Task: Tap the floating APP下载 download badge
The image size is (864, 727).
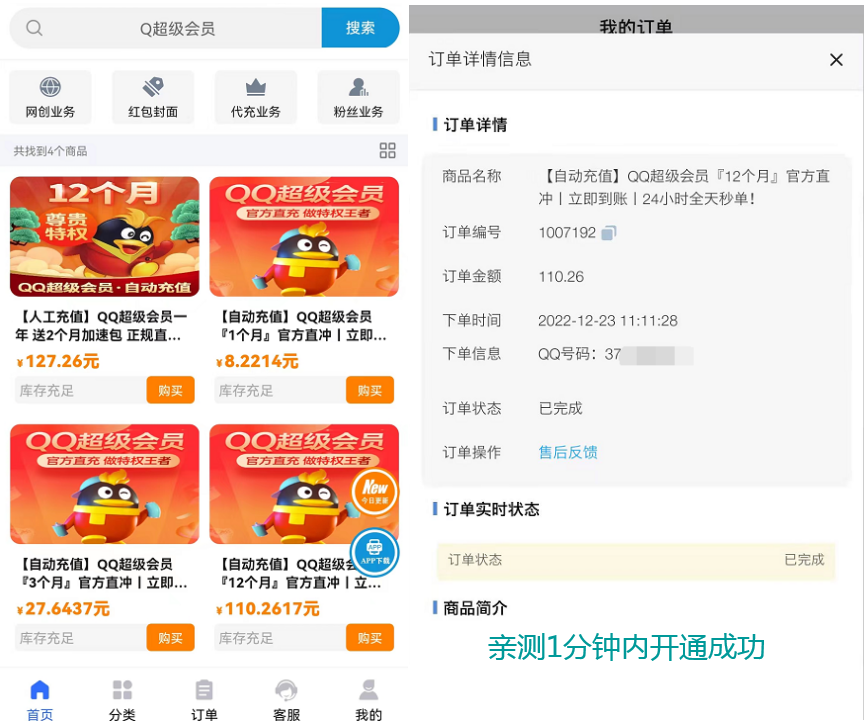Action: (375, 551)
